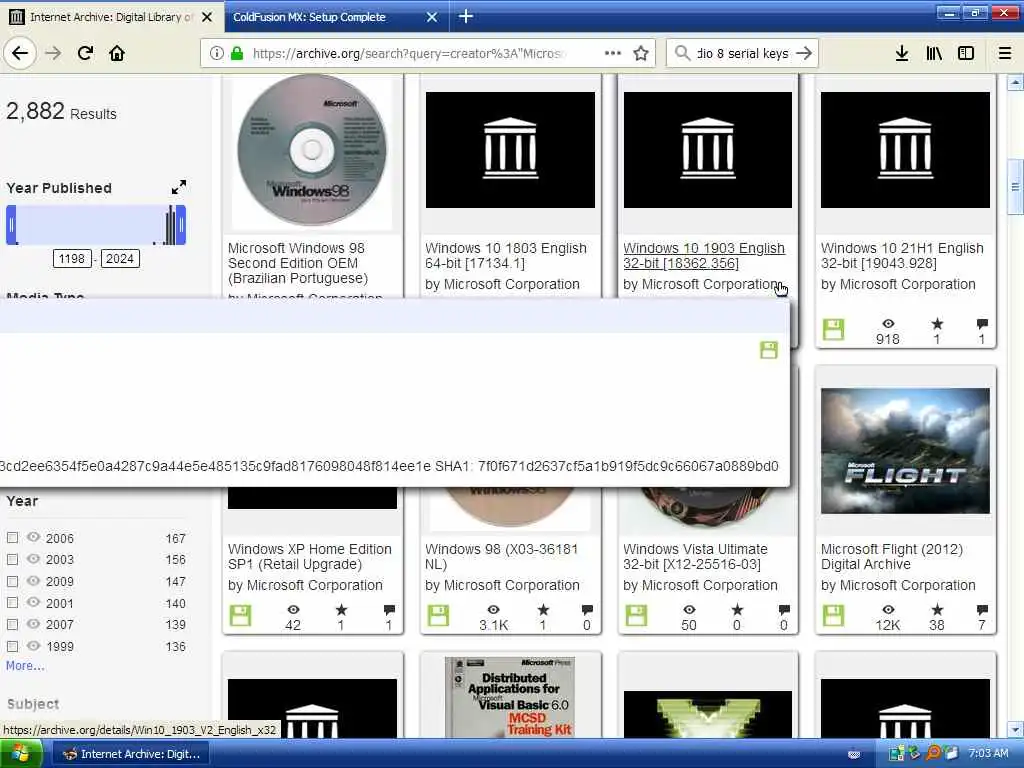Go back to the previous page
The height and width of the screenshot is (768, 1024).
20,53
